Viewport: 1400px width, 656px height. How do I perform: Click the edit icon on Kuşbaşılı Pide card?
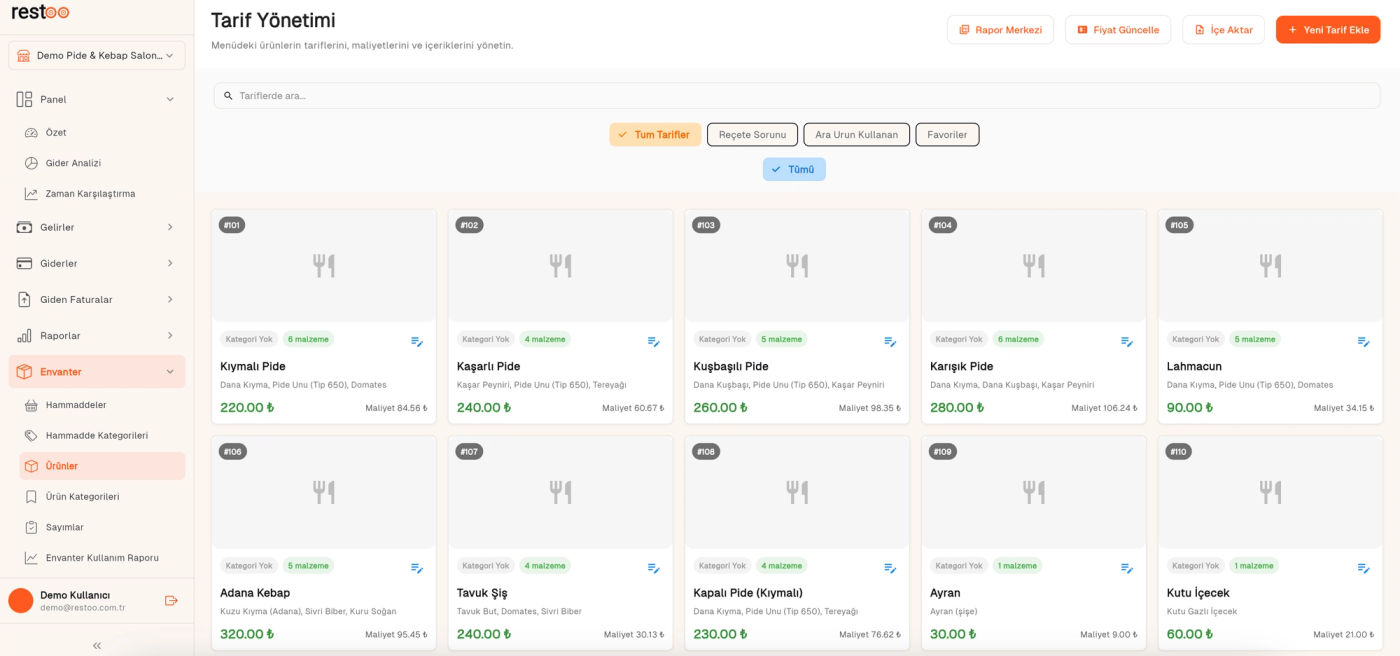(890, 341)
